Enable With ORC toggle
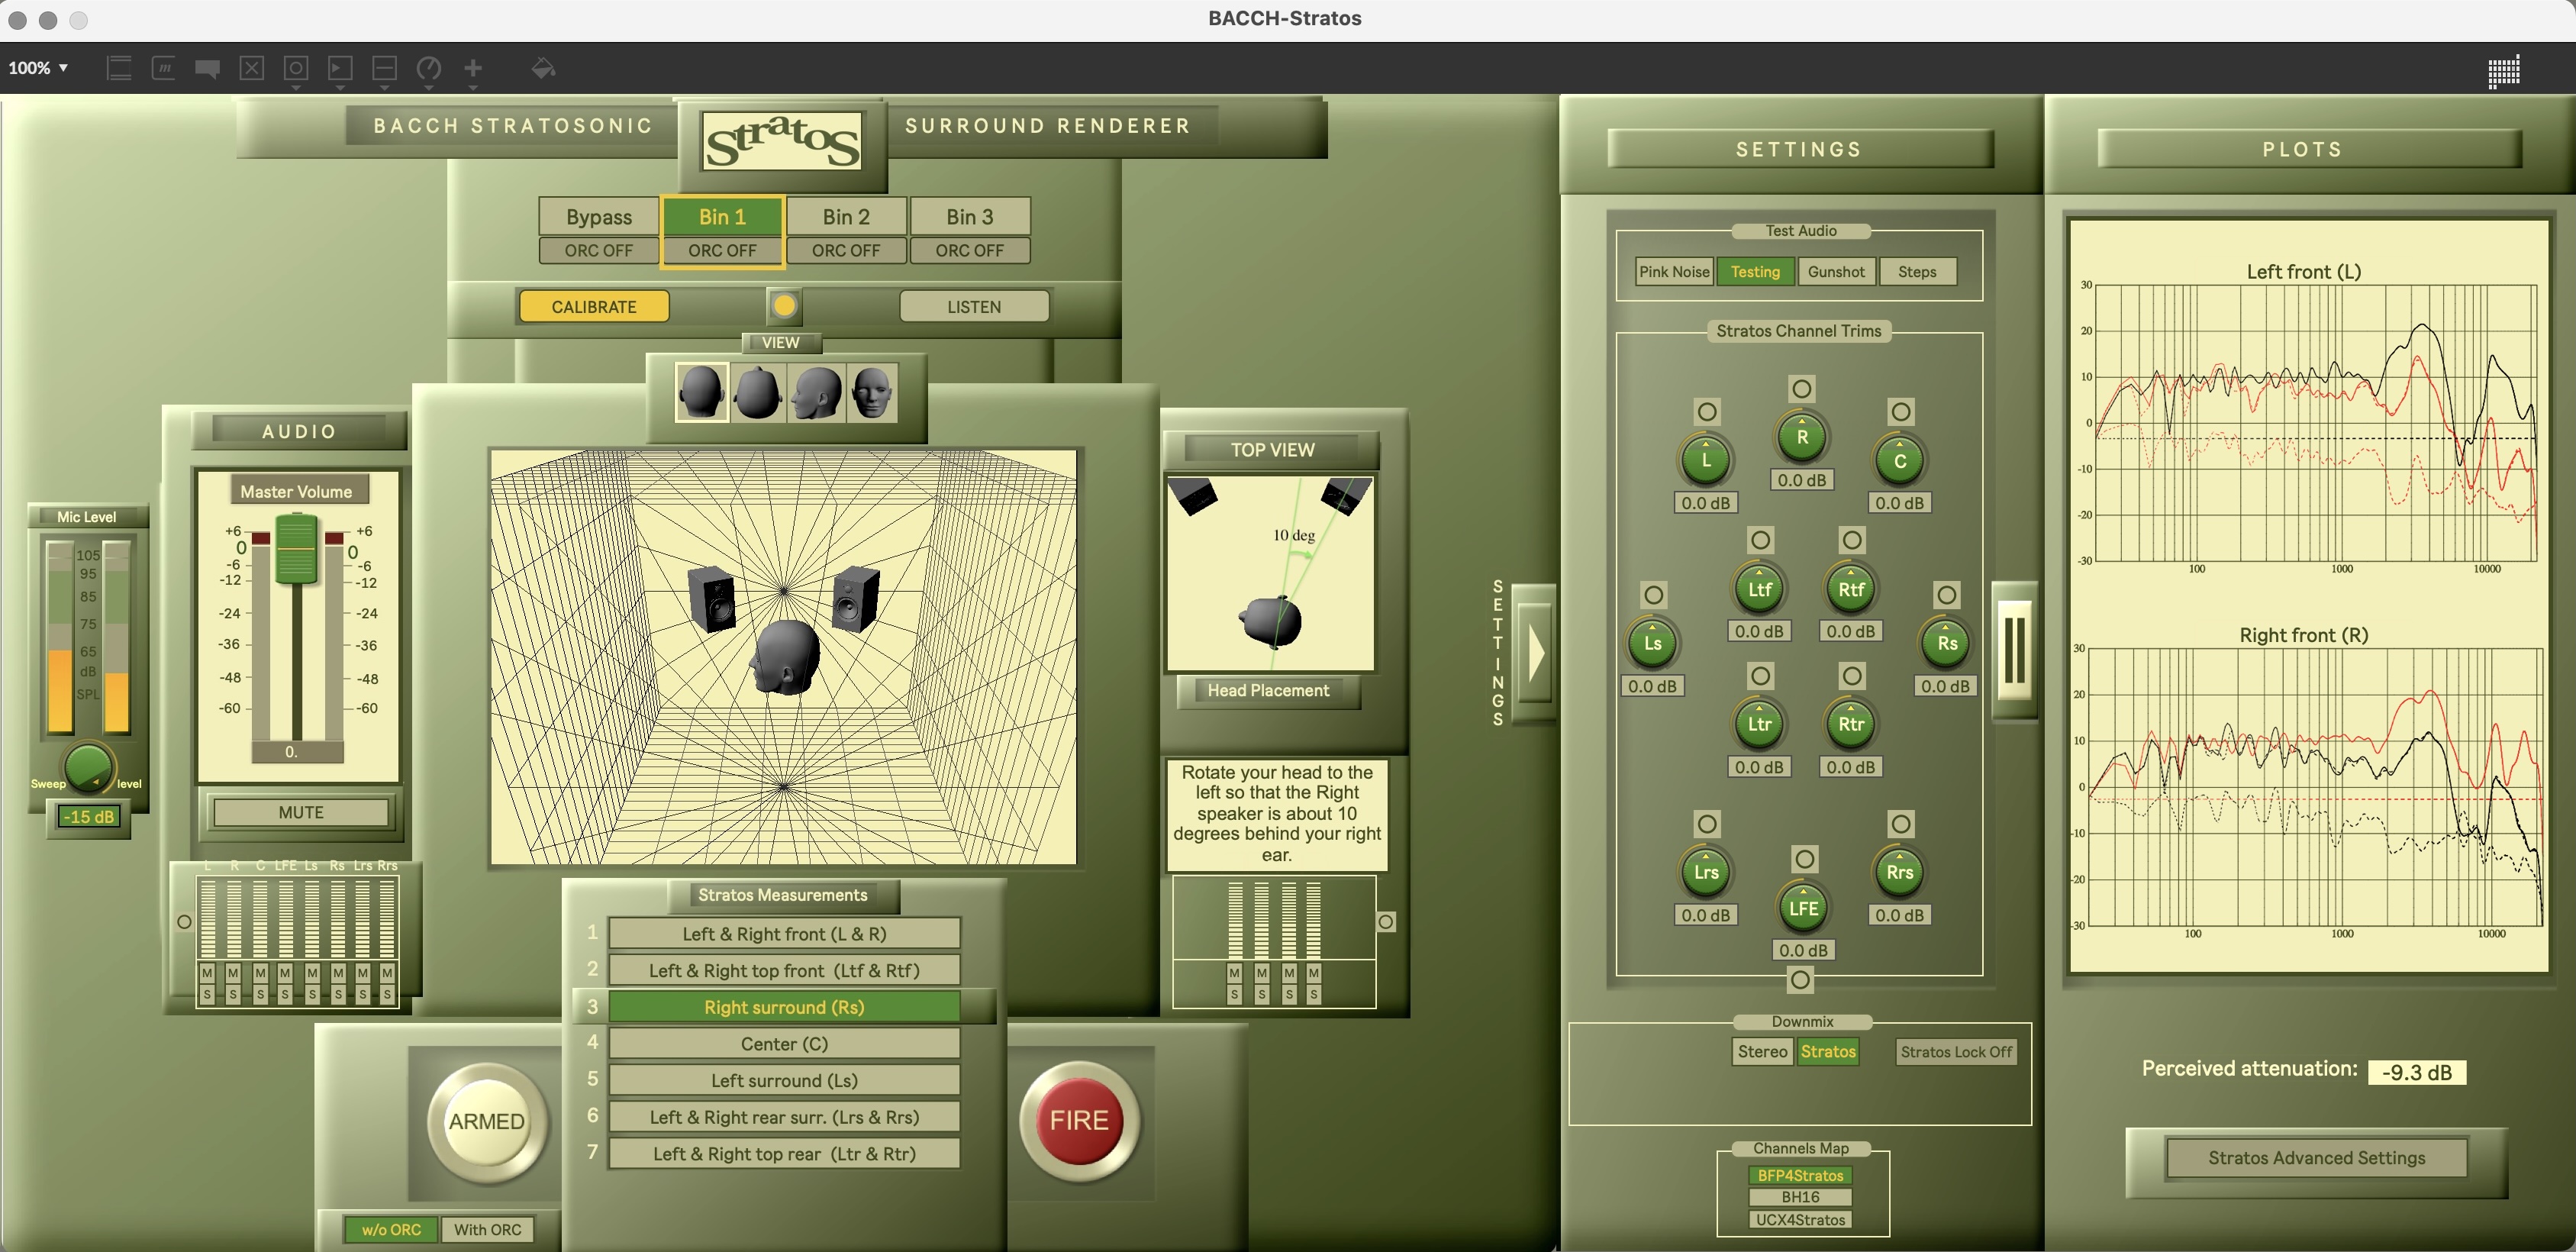 click(x=488, y=1229)
